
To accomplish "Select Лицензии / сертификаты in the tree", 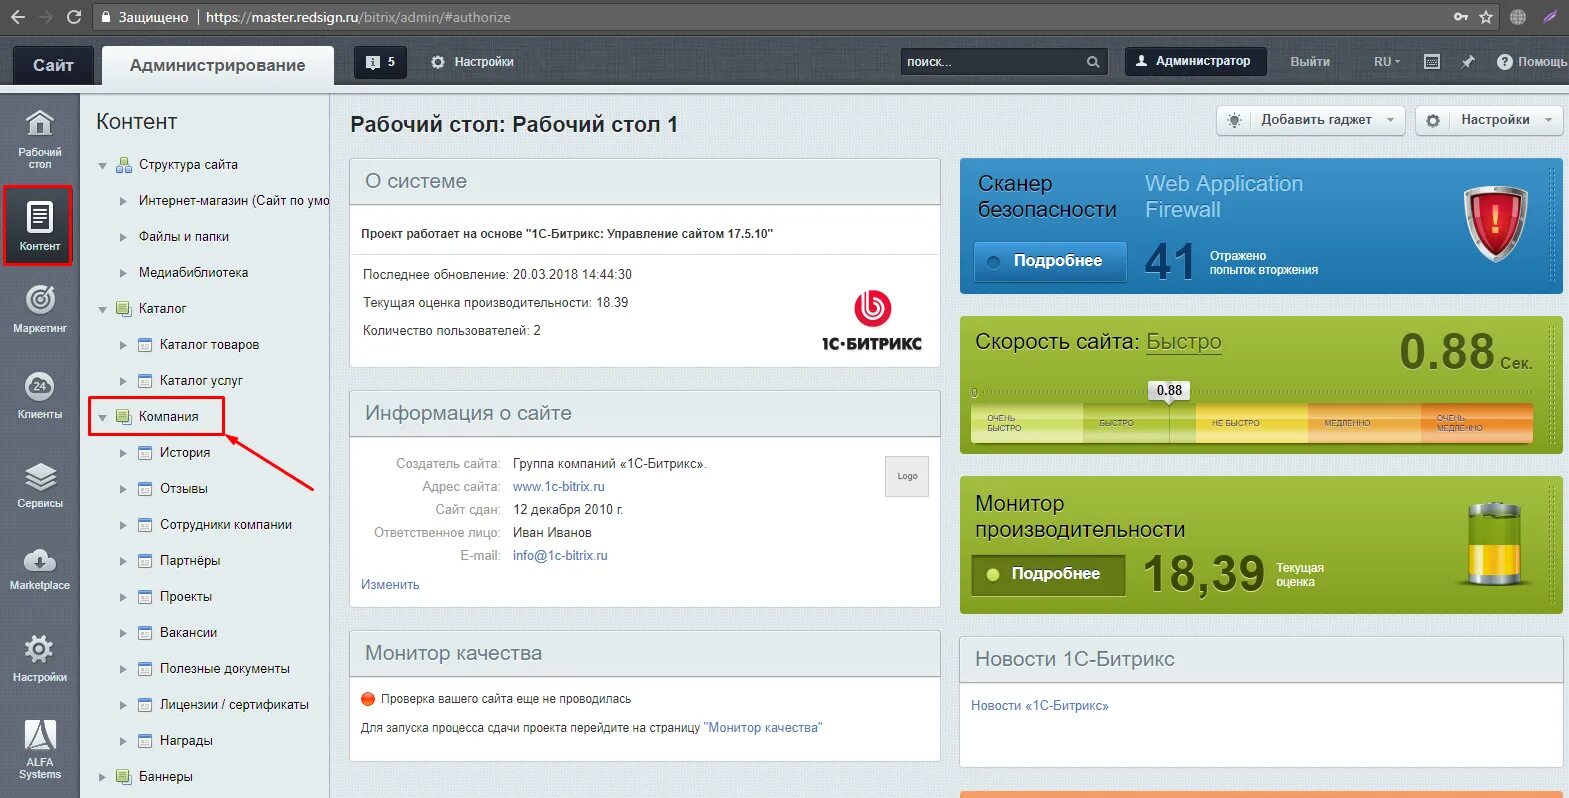I will [x=234, y=705].
